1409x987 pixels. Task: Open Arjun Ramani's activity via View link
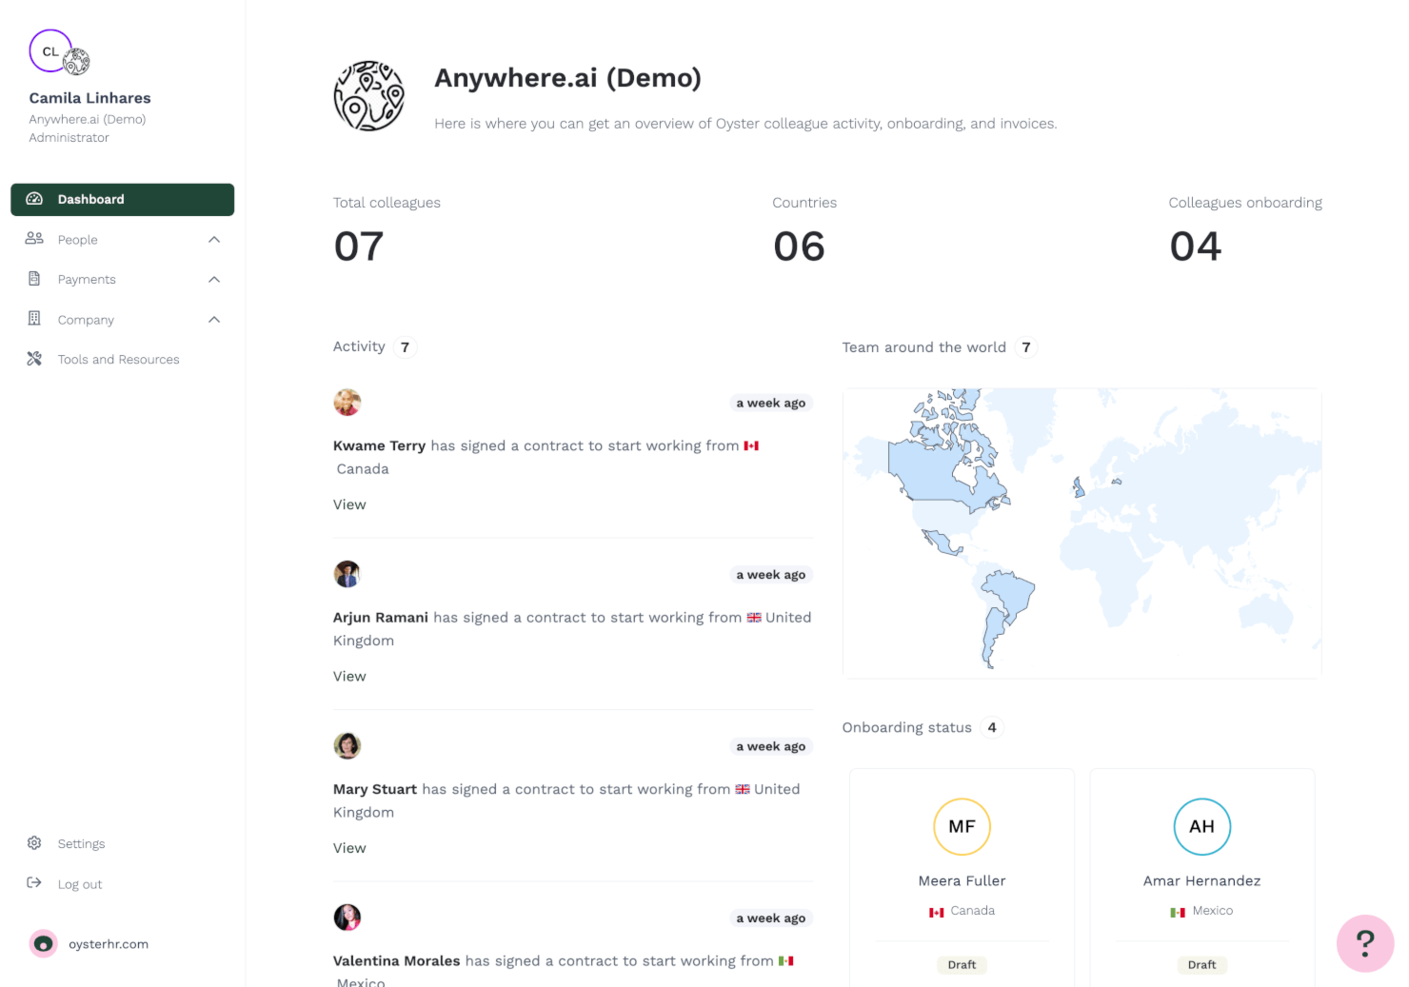(349, 675)
